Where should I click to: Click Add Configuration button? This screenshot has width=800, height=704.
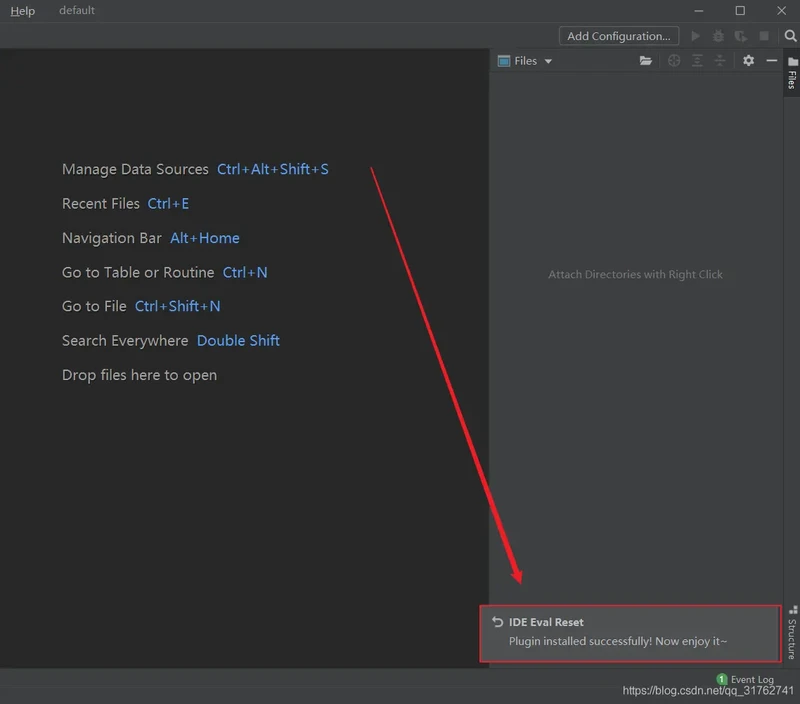[618, 36]
